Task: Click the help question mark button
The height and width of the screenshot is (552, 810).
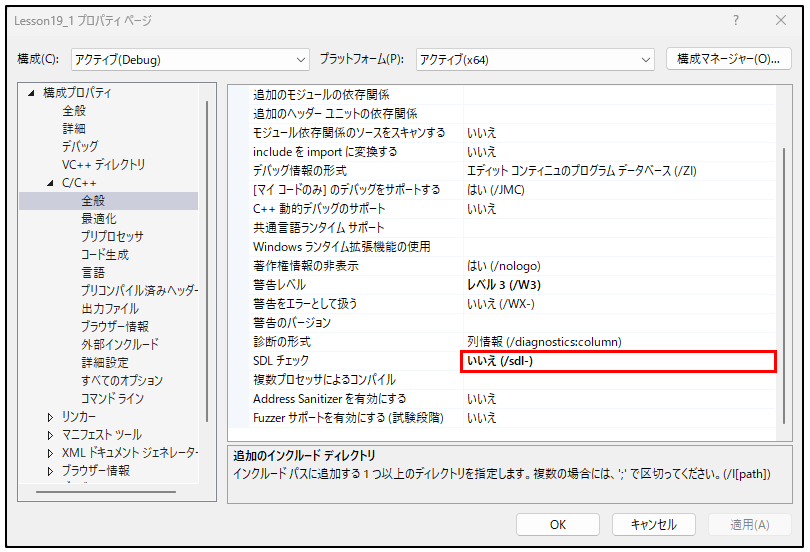Action: click(x=736, y=21)
